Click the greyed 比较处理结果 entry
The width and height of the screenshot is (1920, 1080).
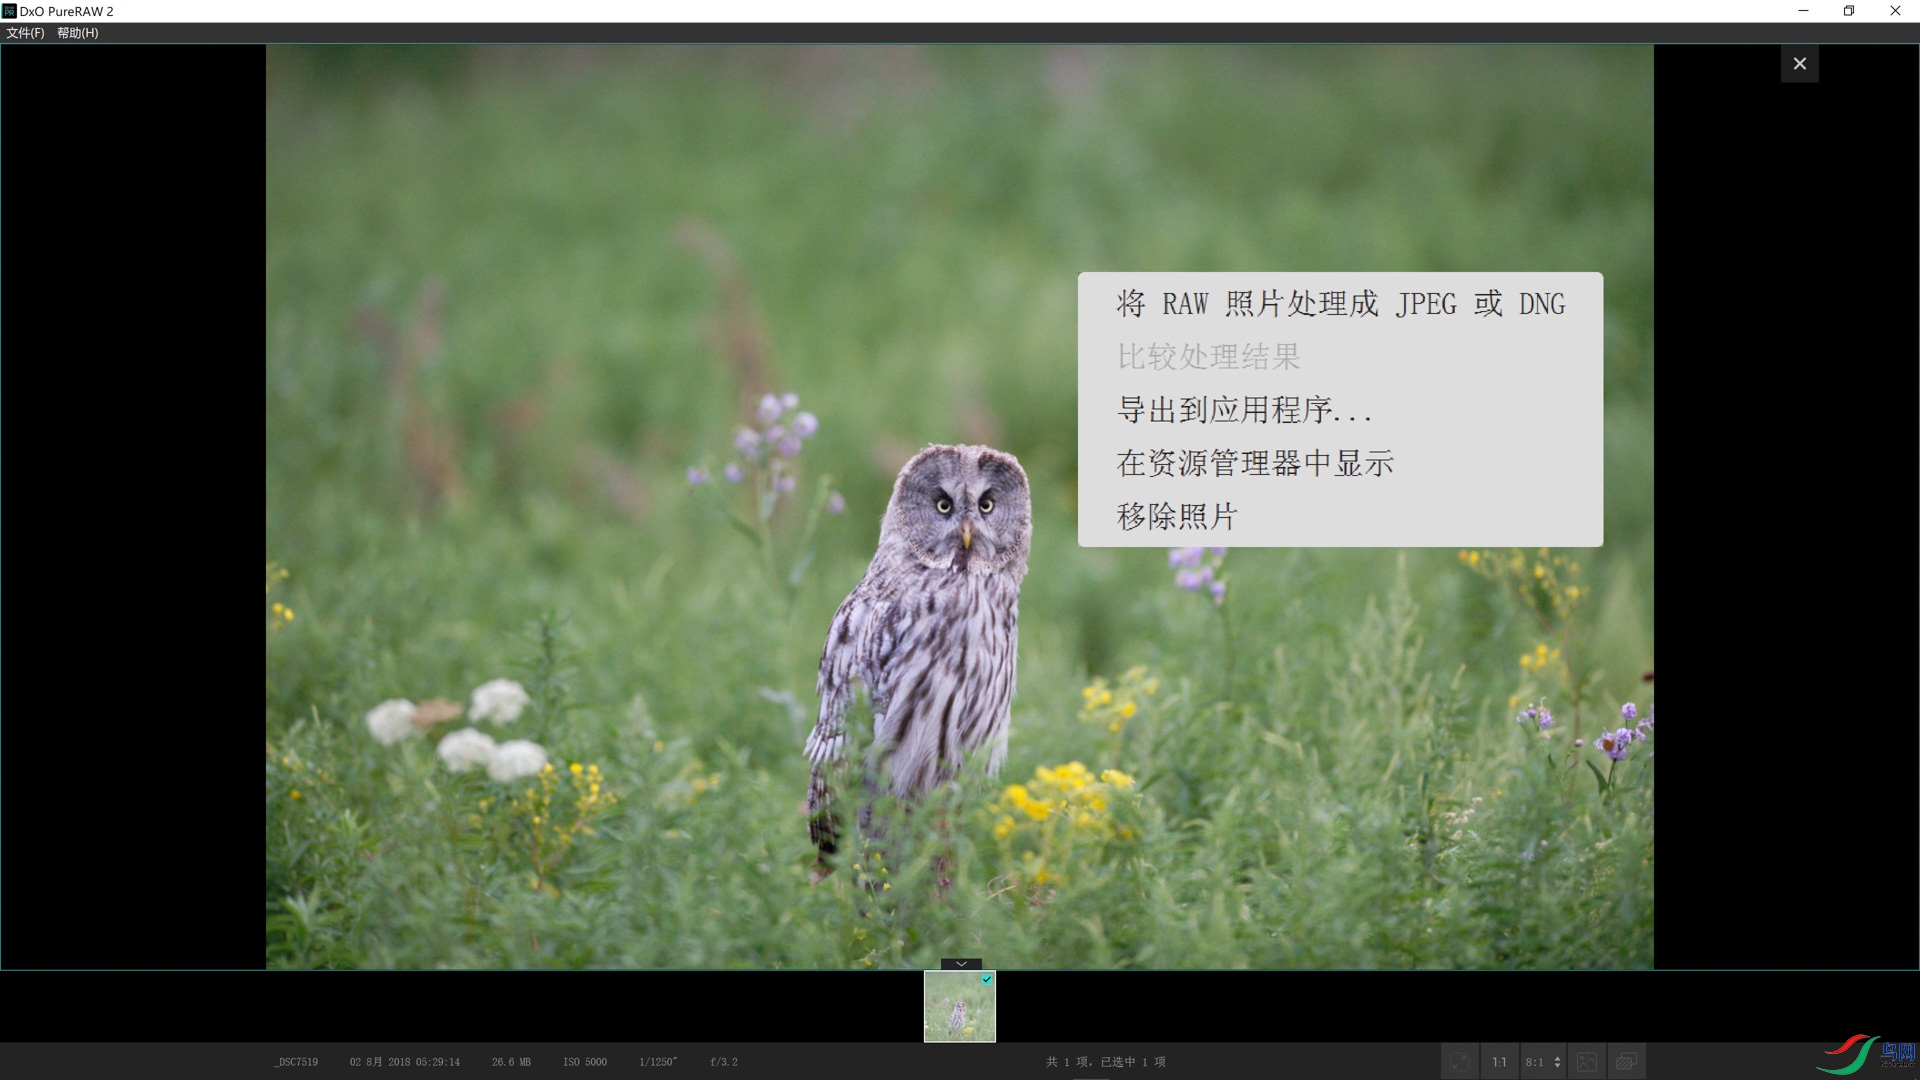(x=1208, y=357)
